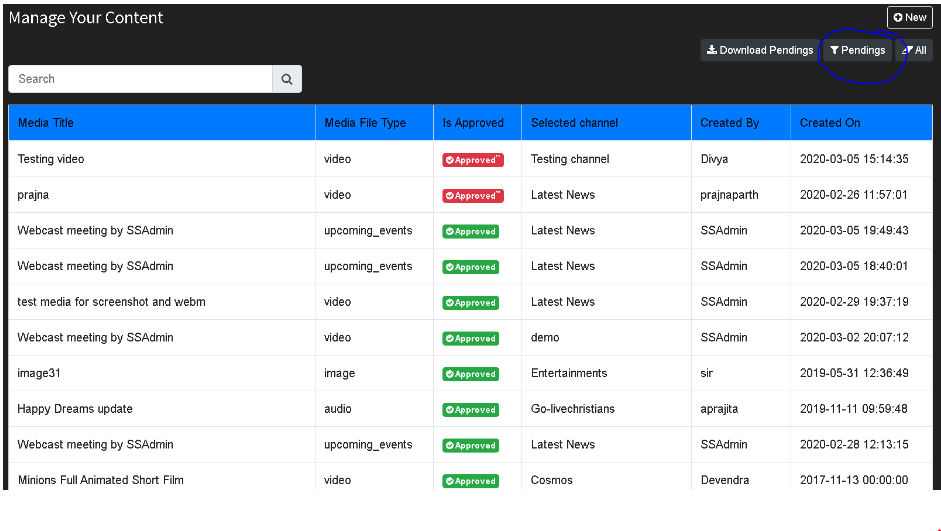The width and height of the screenshot is (941, 531).
Task: Toggle Approved badge in the demo channel row
Action: 470,338
